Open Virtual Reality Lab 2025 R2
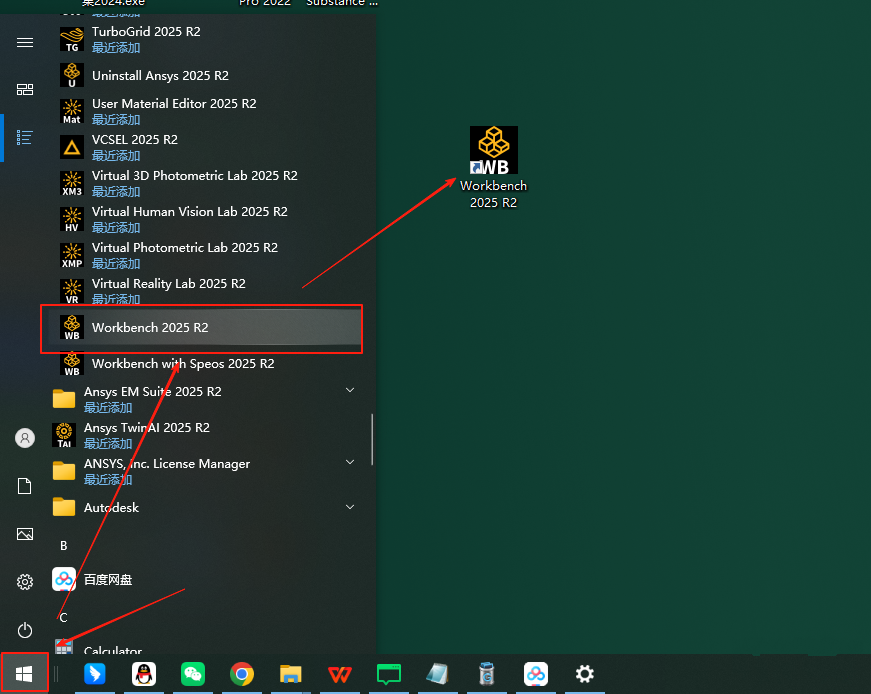The width and height of the screenshot is (871, 694). click(x=168, y=284)
